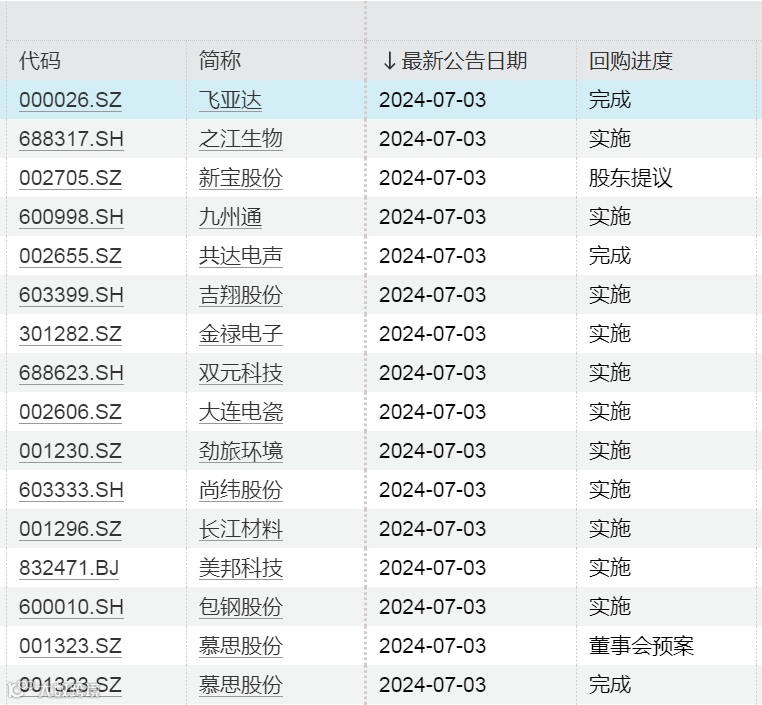Image resolution: width=762 pixels, height=705 pixels.
Task: Open 飞亚达 stock name link
Action: pyautogui.click(x=230, y=100)
